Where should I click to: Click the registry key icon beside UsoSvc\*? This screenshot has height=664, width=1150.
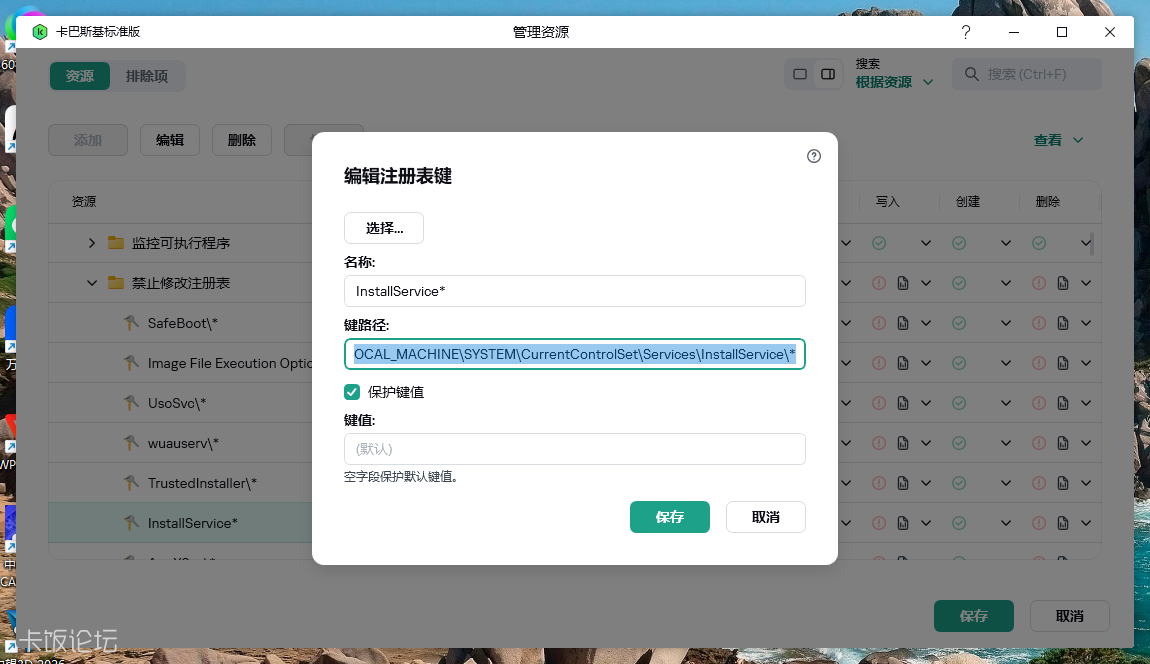pos(131,402)
